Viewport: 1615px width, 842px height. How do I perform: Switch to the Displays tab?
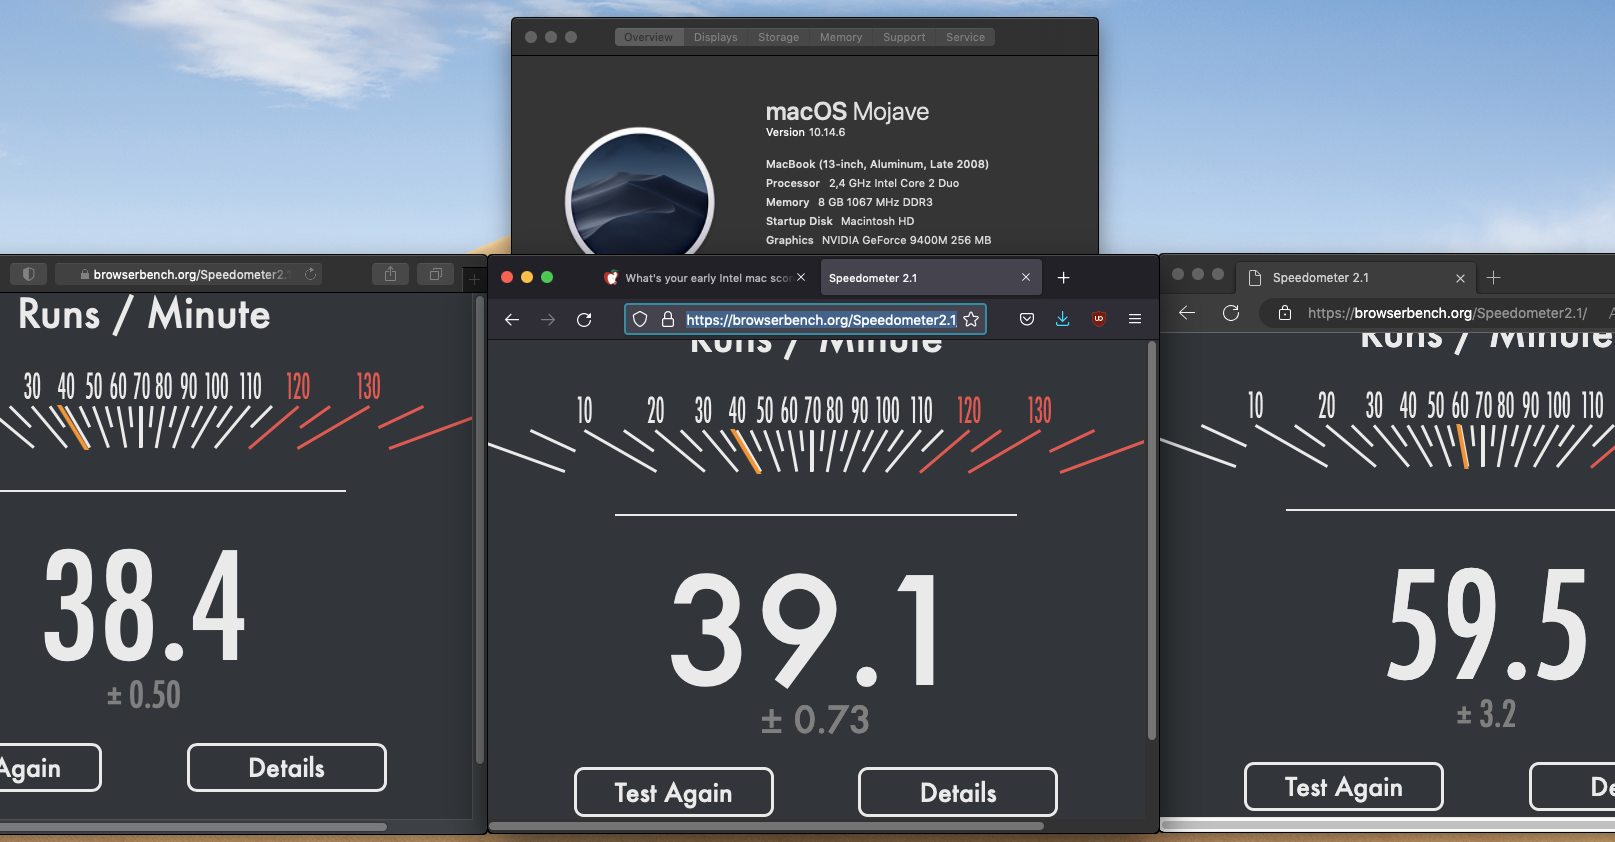pos(716,37)
